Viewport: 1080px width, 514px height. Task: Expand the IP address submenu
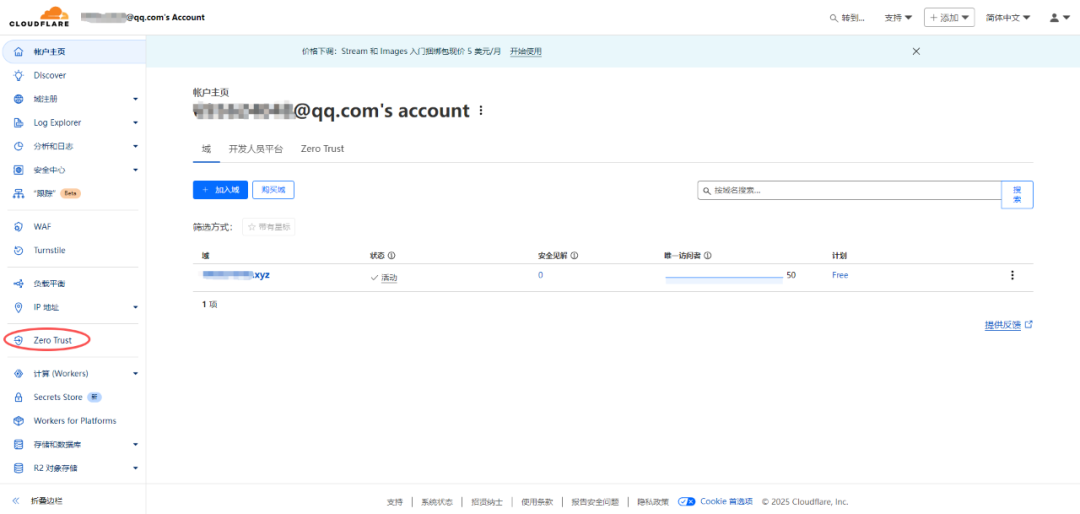pyautogui.click(x=136, y=307)
